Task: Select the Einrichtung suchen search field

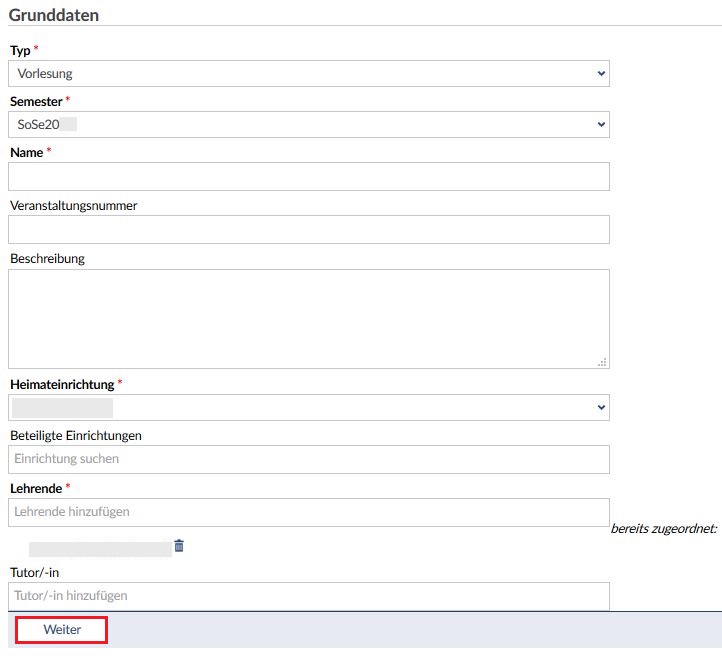Action: 308,459
